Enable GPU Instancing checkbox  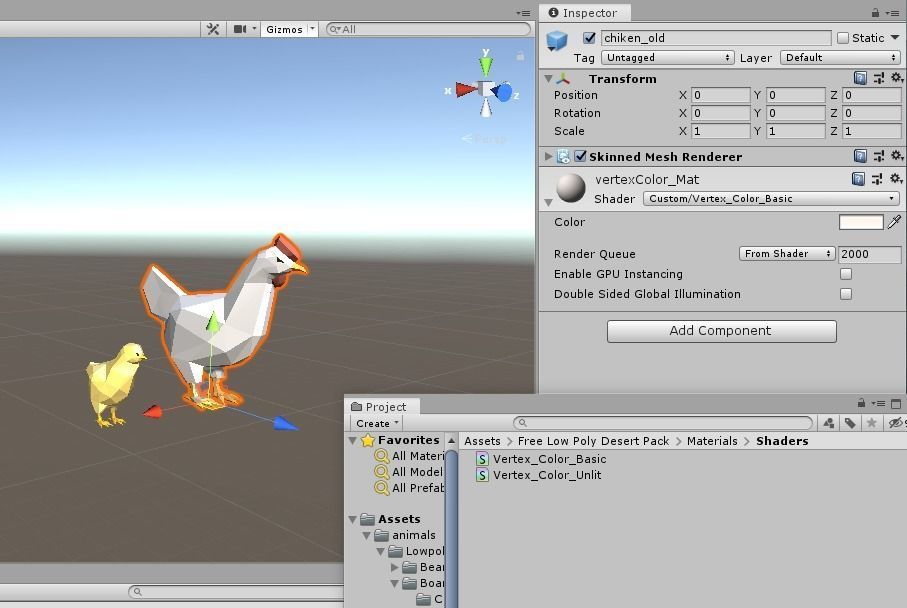(846, 274)
